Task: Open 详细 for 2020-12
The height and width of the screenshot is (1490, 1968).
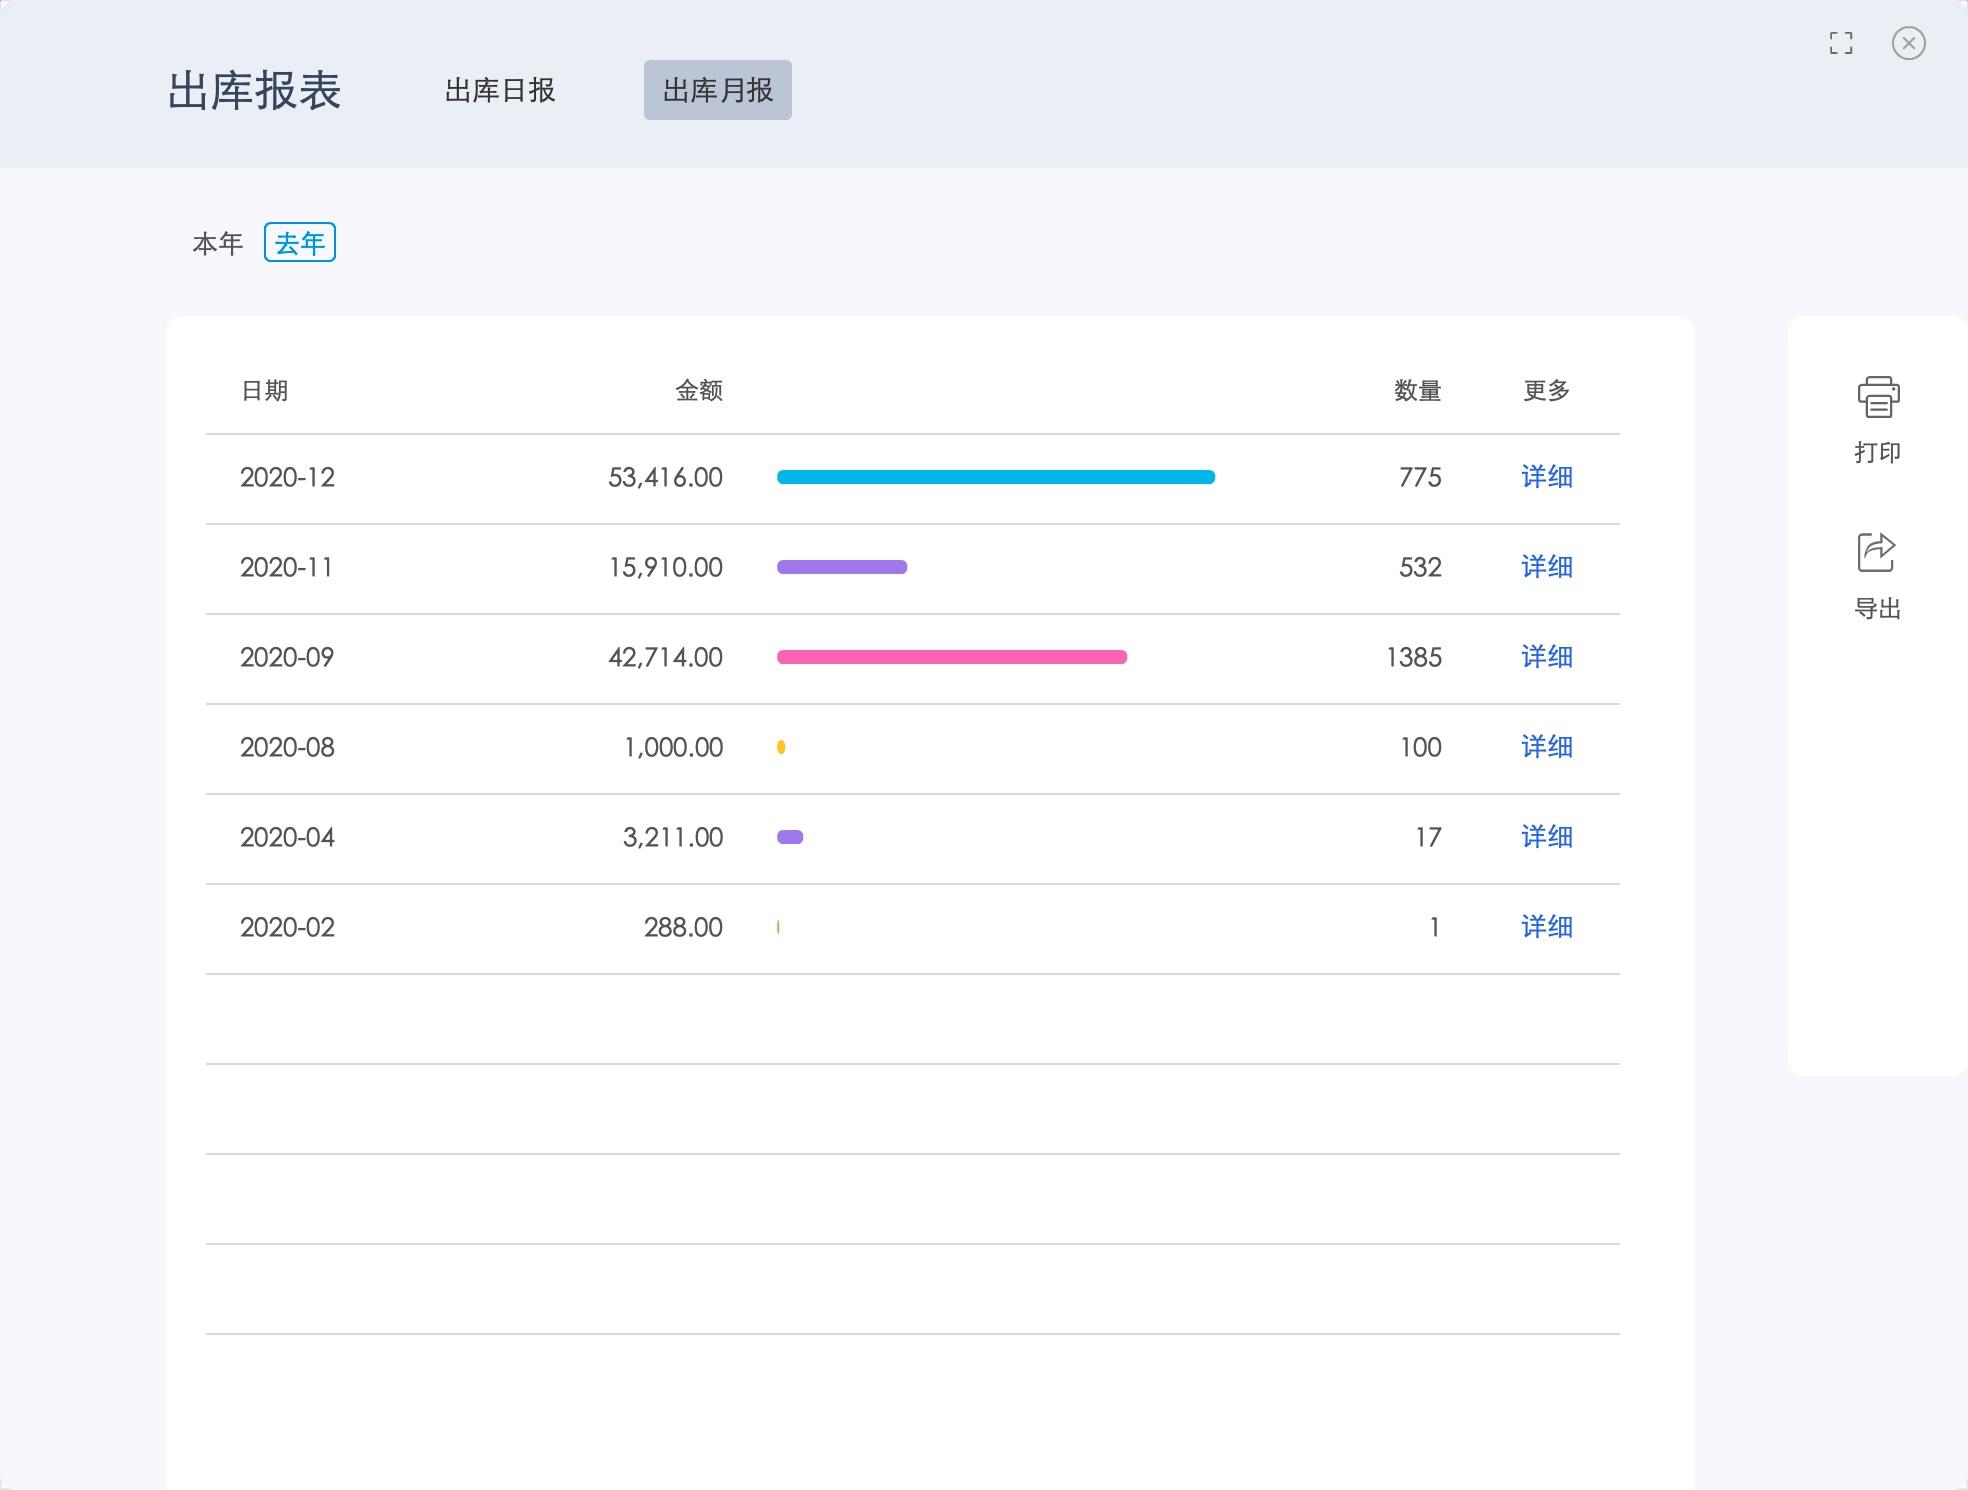Action: [1546, 477]
